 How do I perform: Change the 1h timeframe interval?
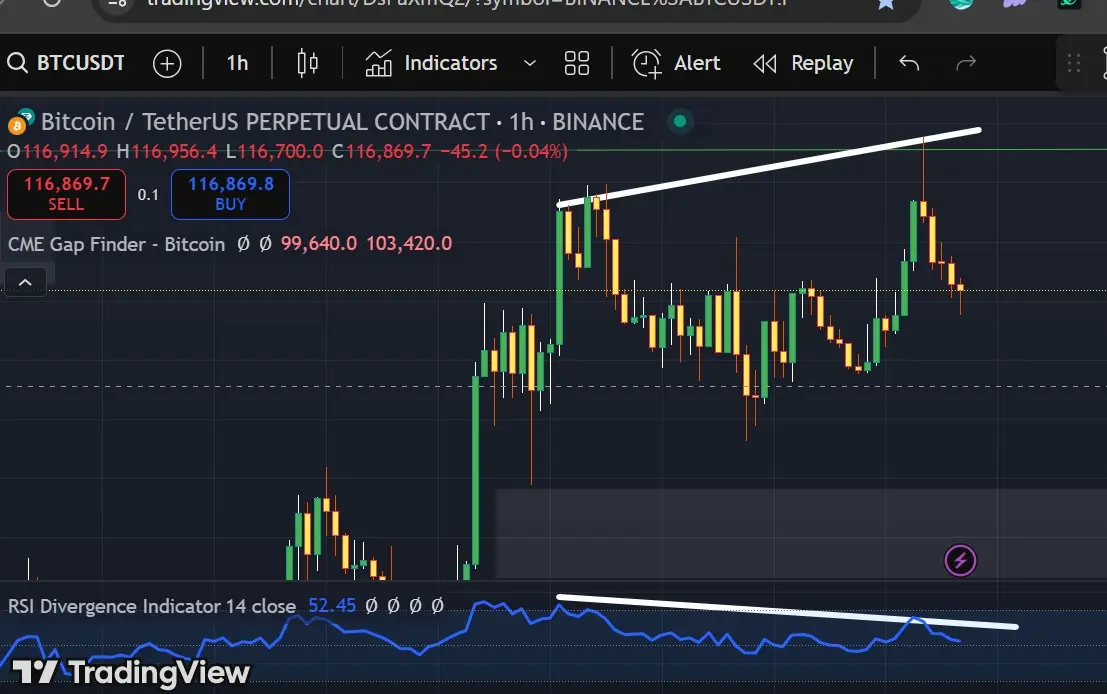[237, 63]
